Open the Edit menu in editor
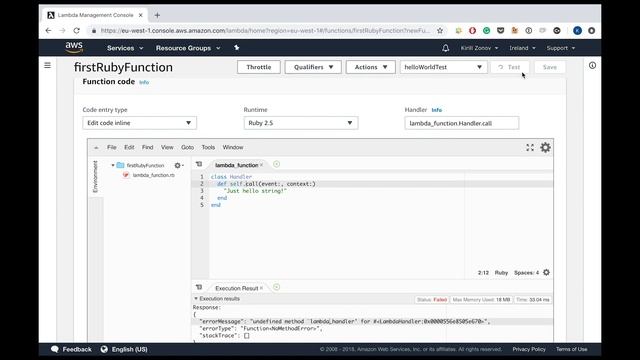Image resolution: width=640 pixels, height=360 pixels. 129,147
